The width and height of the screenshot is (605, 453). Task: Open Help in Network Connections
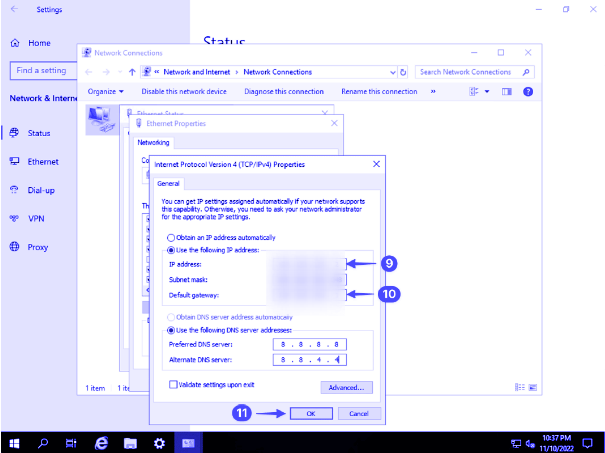[528, 91]
